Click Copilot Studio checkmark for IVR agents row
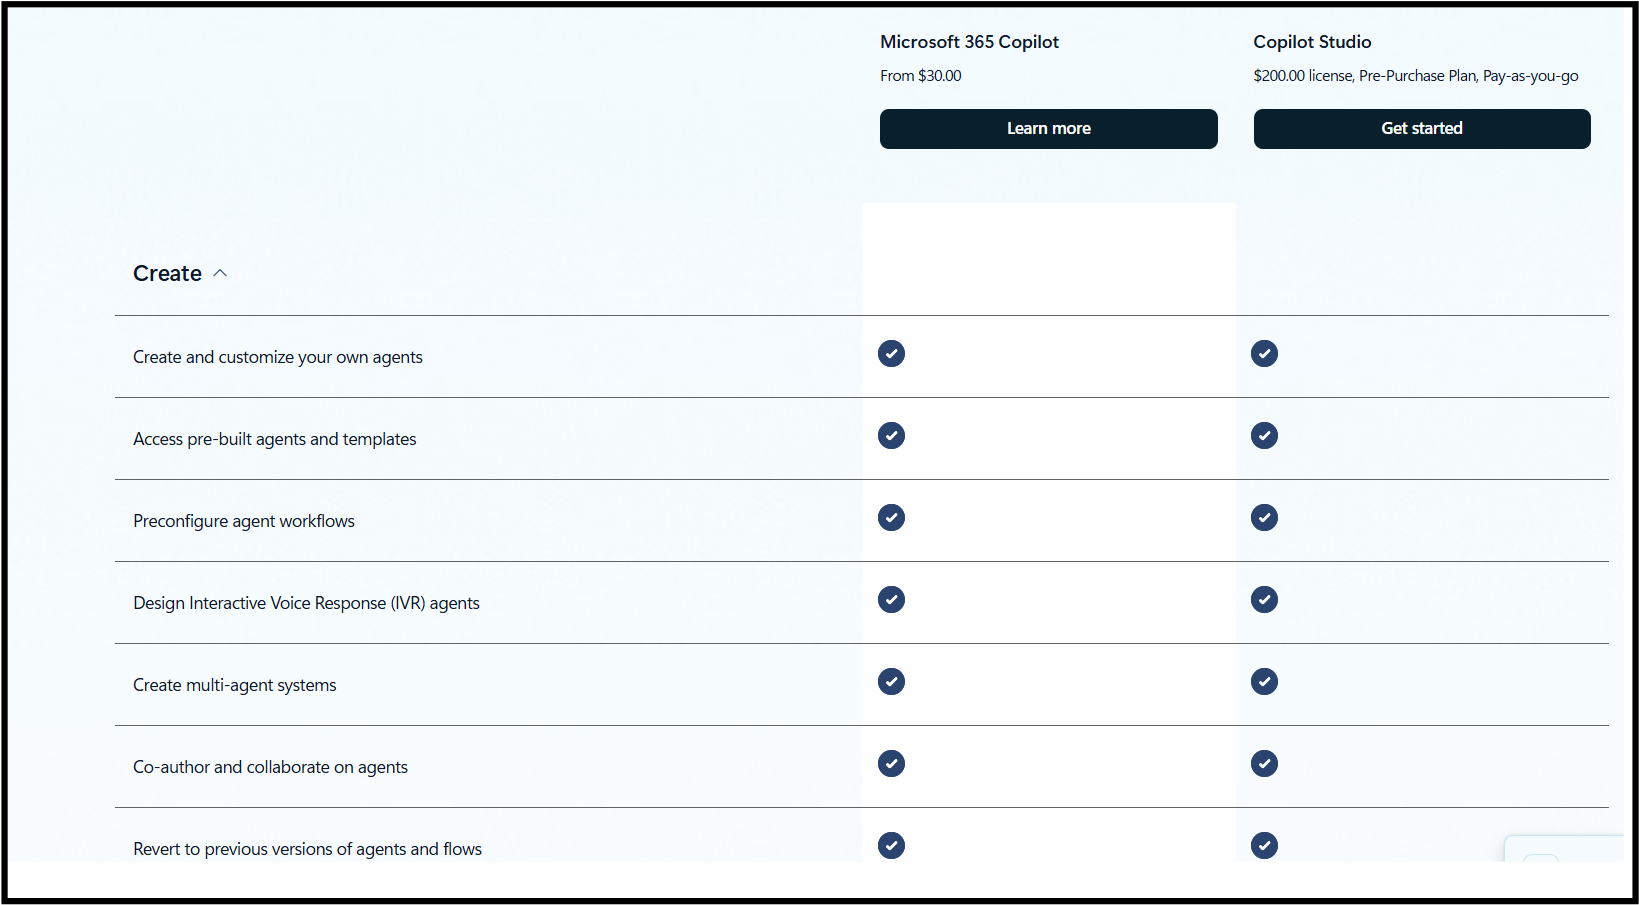 click(x=1264, y=600)
